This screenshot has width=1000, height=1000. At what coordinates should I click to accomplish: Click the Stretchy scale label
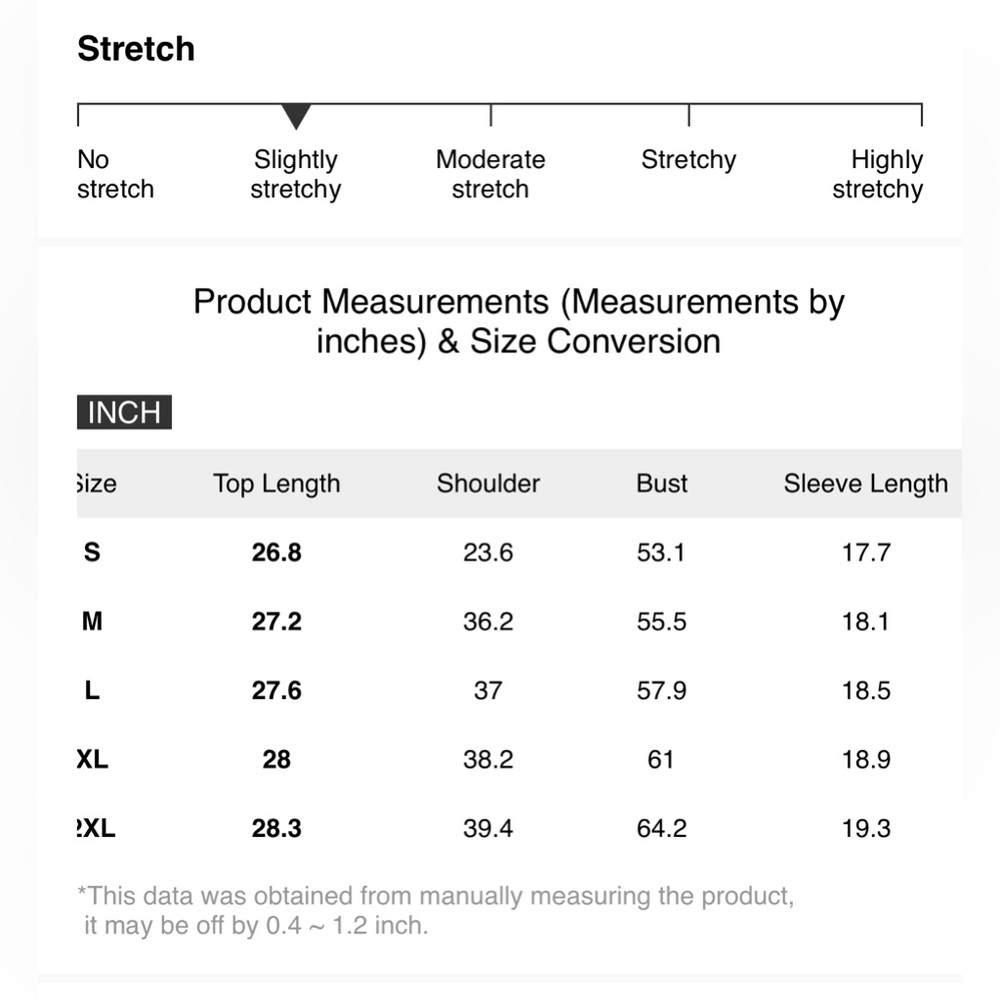pos(688,160)
